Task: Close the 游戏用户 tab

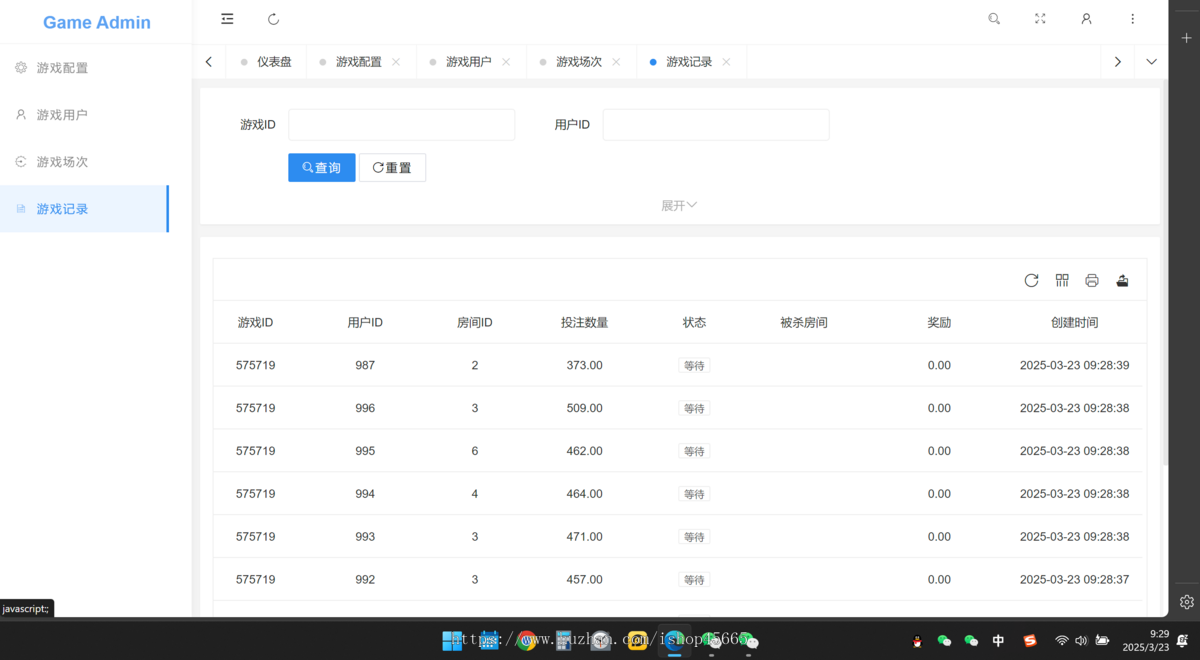Action: (506, 62)
